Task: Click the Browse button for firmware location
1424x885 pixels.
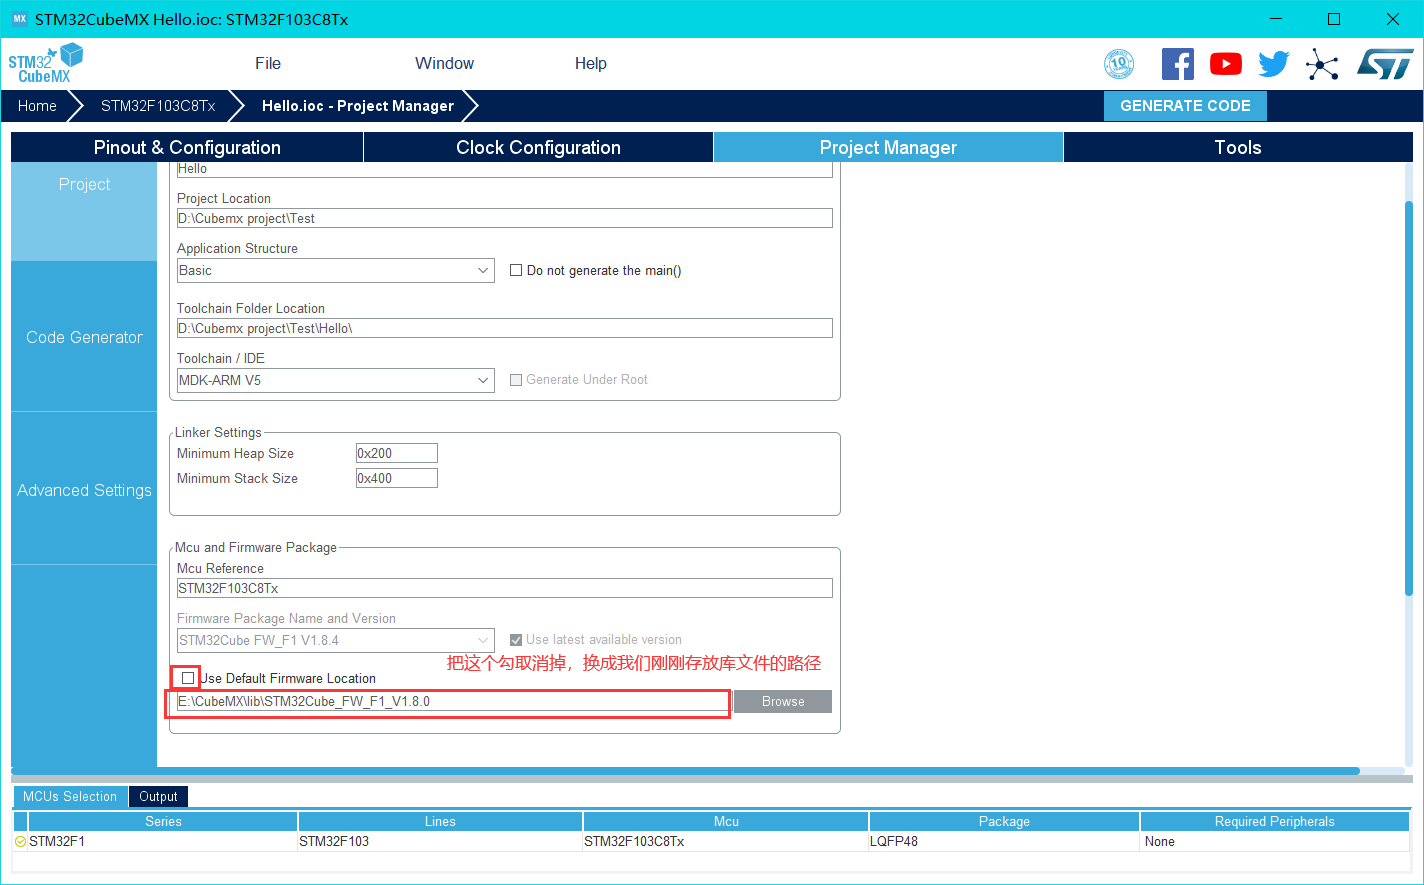Action: coord(783,702)
